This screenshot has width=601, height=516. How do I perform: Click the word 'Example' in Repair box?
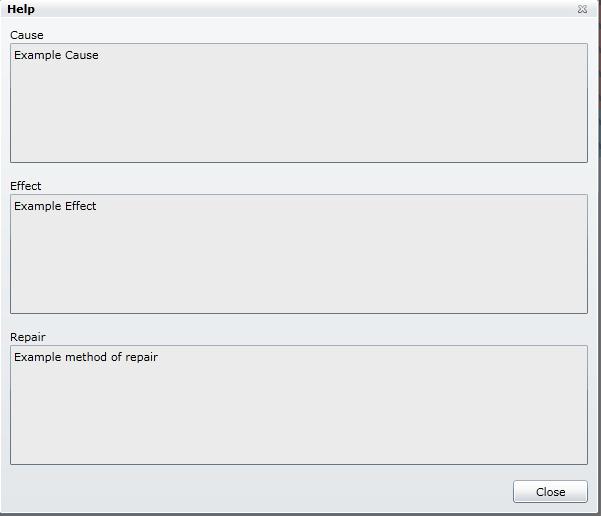point(37,358)
